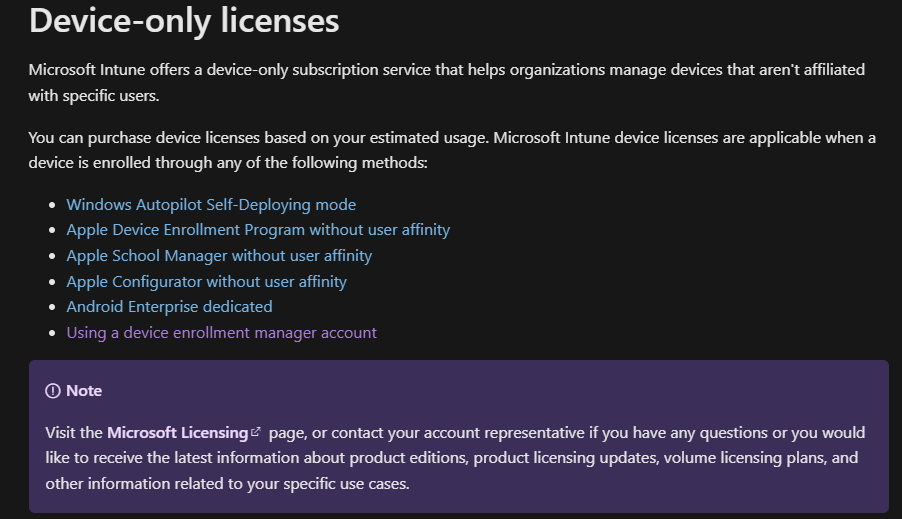Click external link icon next to Microsoft Licensing
The width and height of the screenshot is (902, 519).
click(256, 432)
